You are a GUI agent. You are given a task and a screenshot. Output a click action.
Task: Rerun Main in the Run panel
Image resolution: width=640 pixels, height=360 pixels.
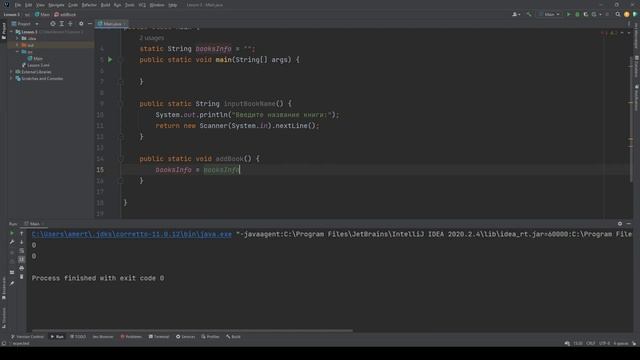click(x=12, y=233)
